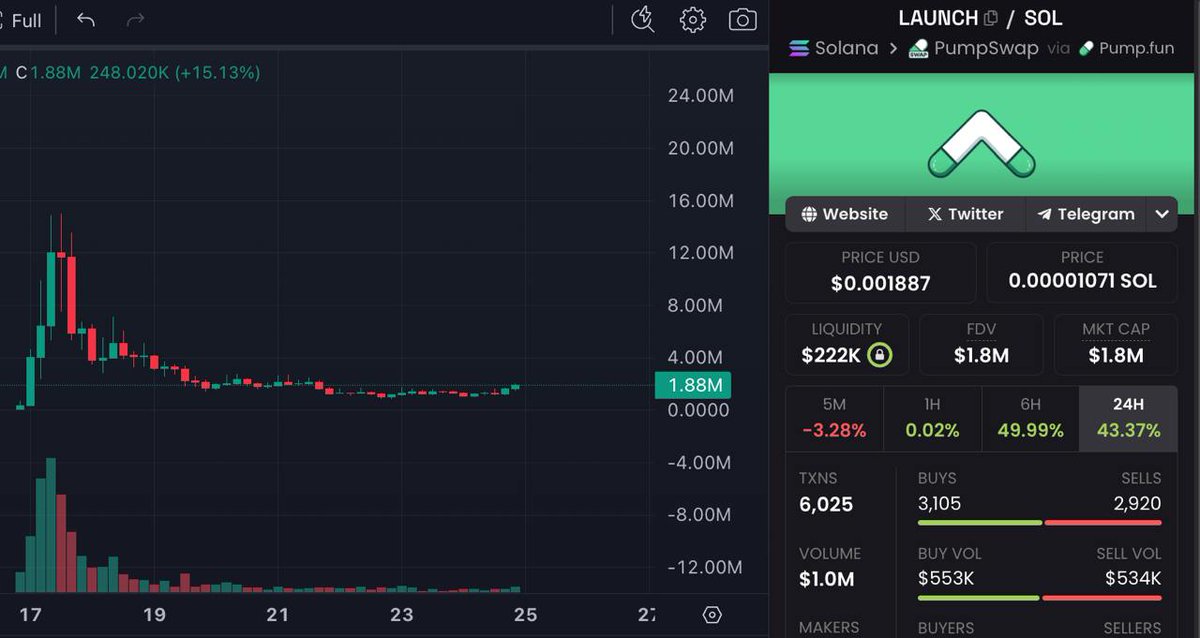Click the LIQUIDITY $222K box
Viewport: 1200px width, 638px height.
847,344
